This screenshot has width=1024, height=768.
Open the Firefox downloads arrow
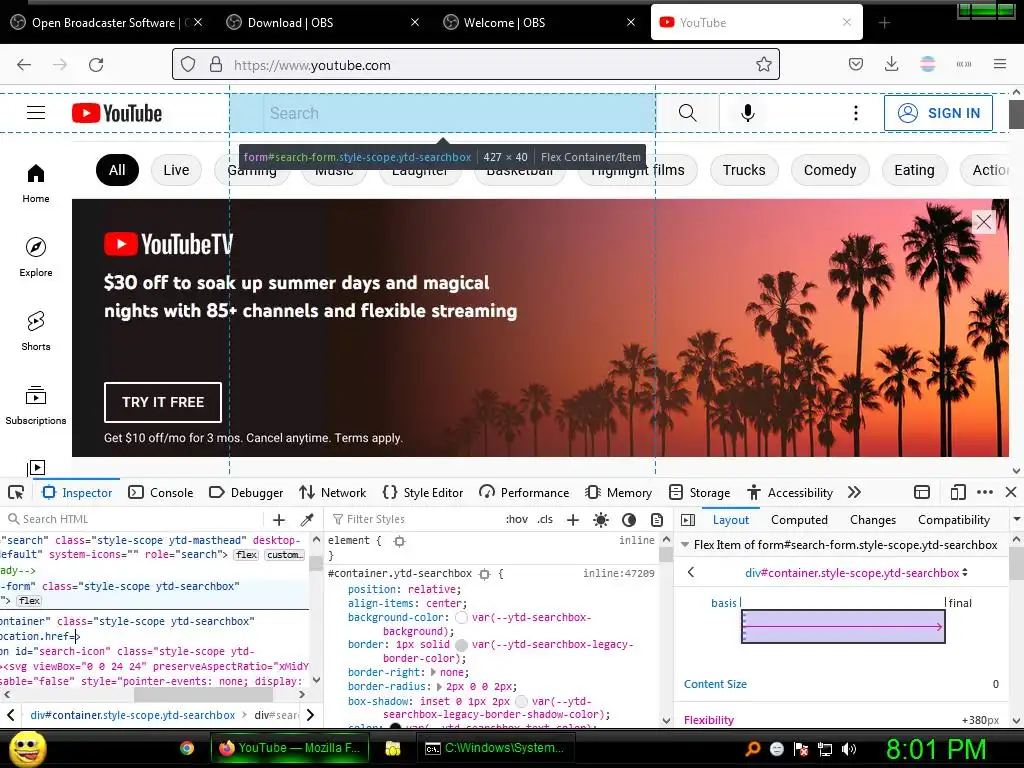891,64
